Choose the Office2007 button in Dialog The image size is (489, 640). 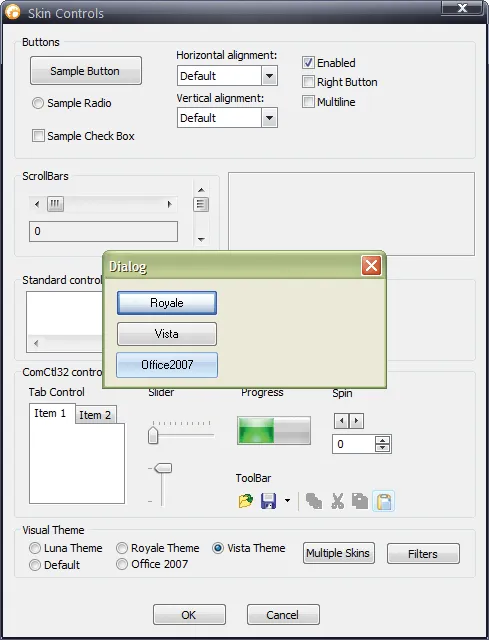[x=167, y=365]
